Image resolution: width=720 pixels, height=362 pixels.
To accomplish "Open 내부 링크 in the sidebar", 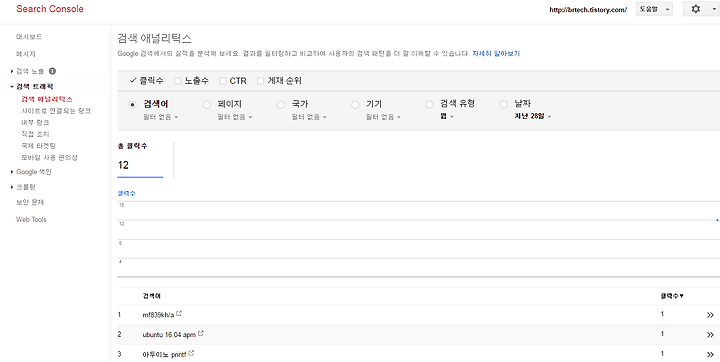I will point(35,123).
